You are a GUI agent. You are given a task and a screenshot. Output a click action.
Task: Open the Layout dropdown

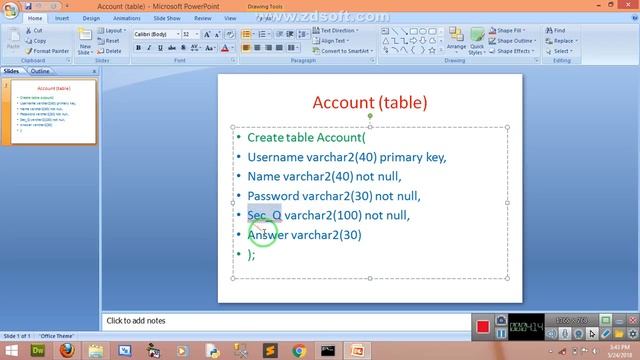(112, 31)
